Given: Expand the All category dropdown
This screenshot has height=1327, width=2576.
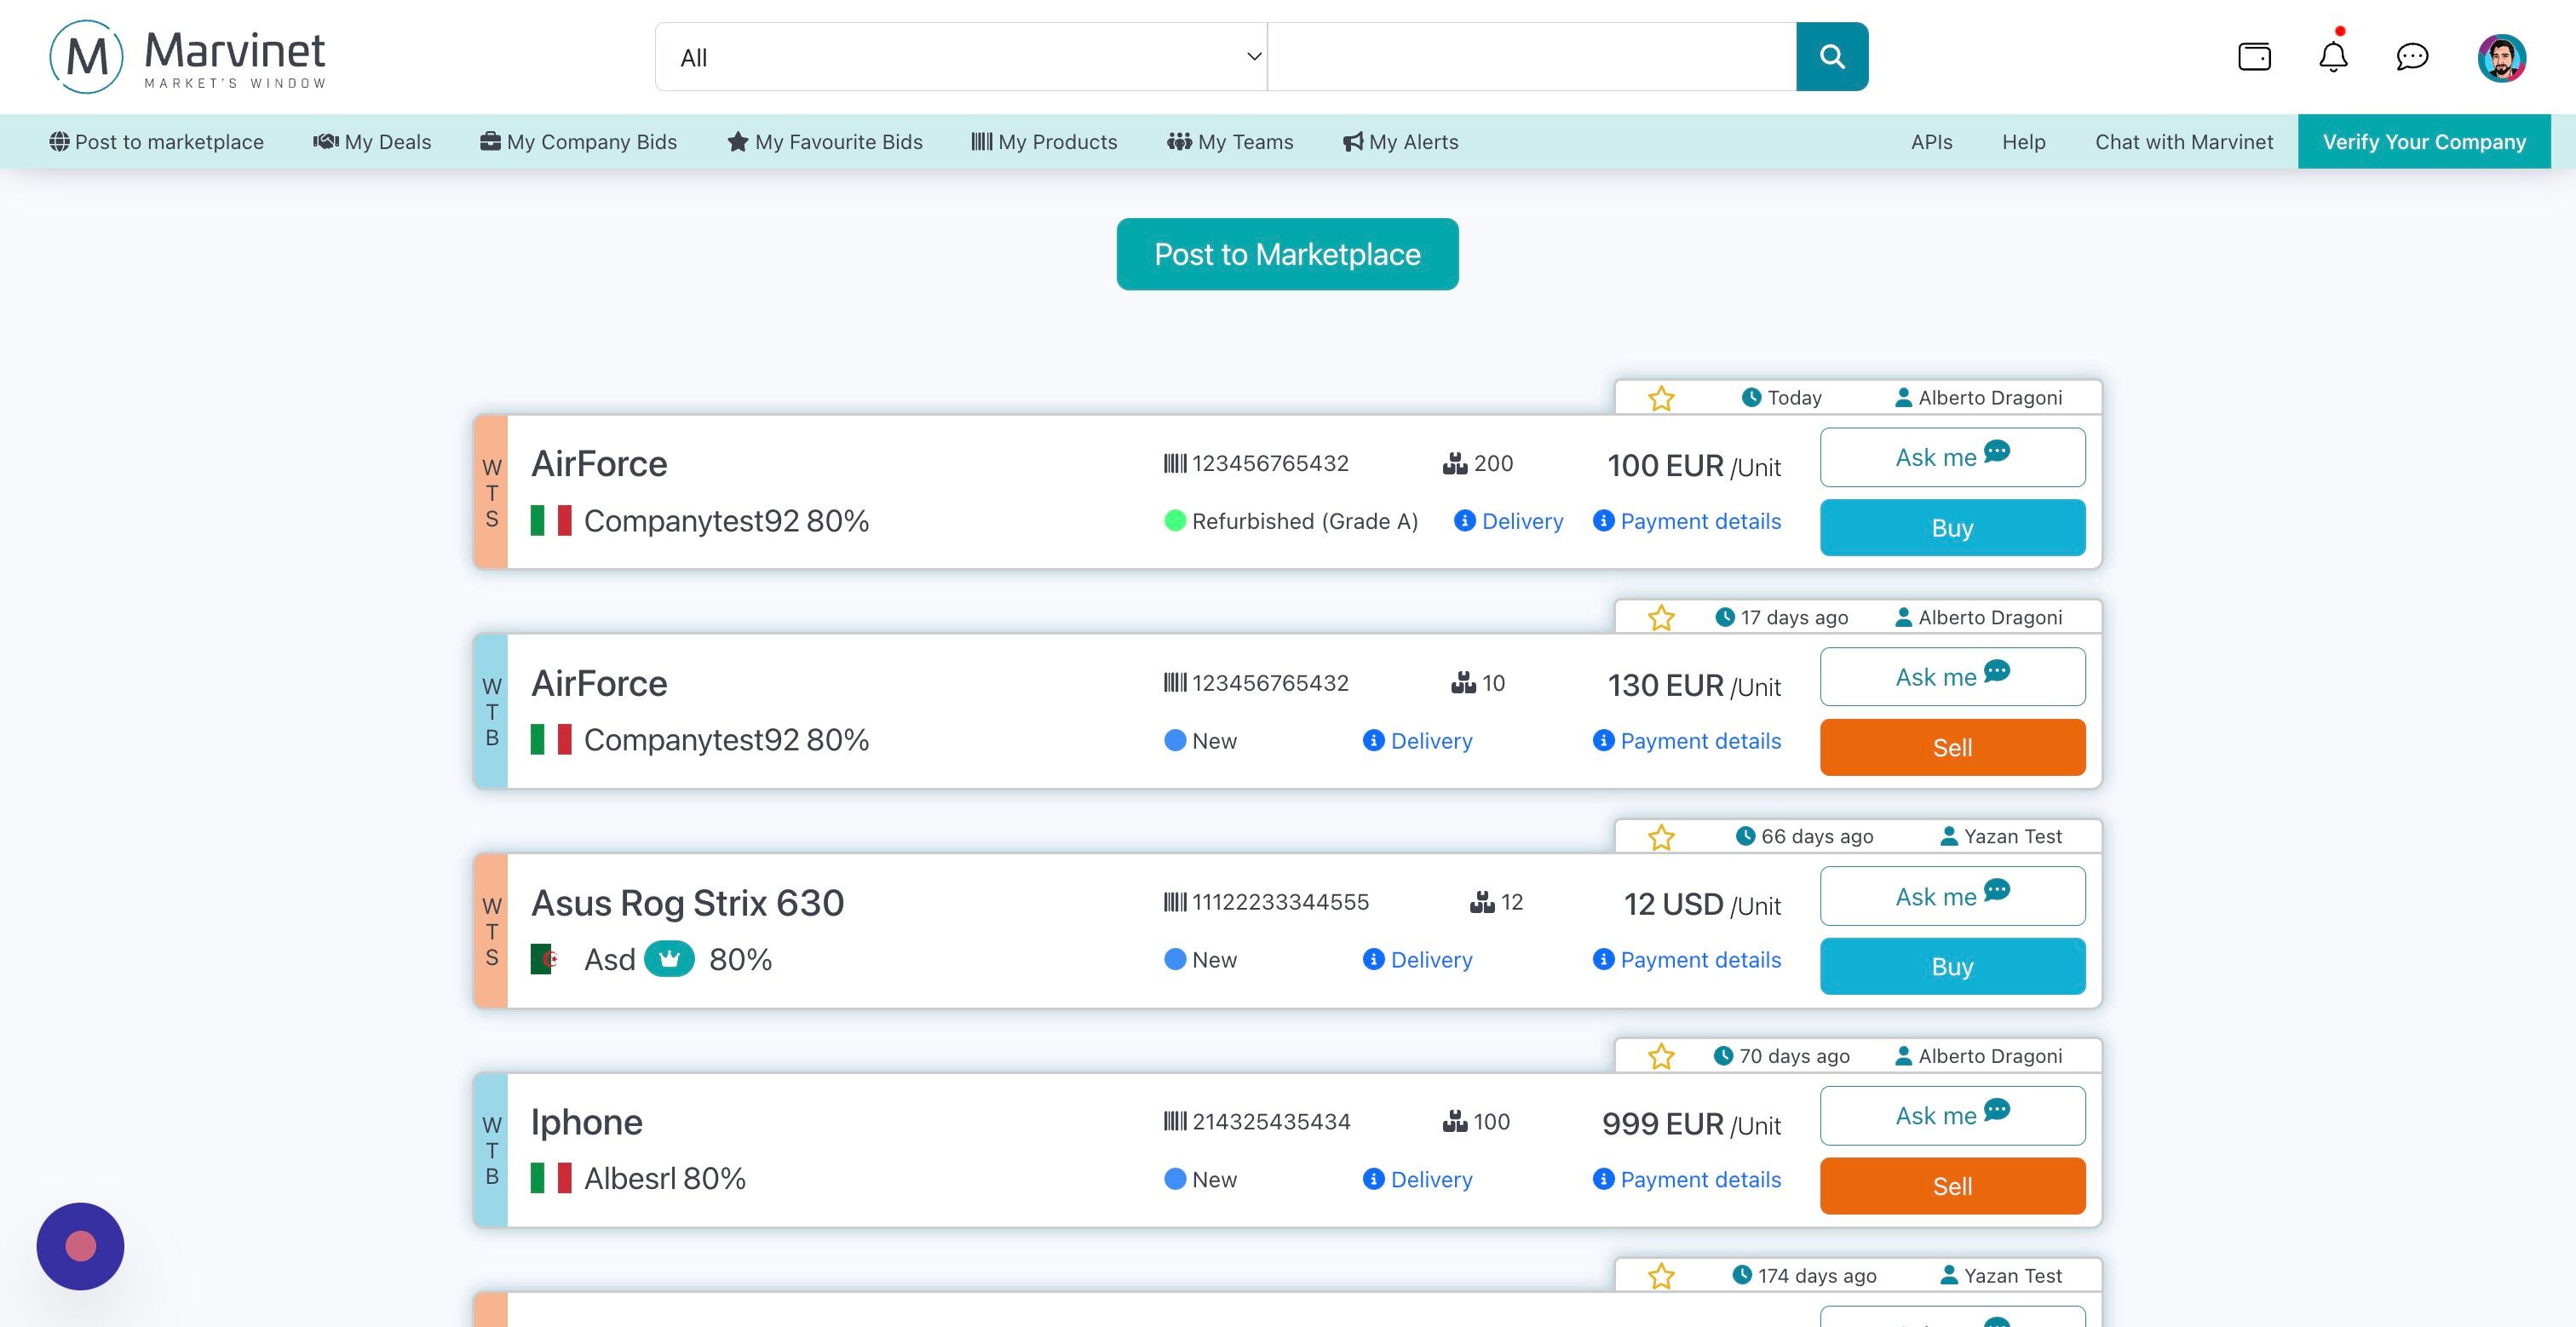Looking at the screenshot, I should [961, 57].
